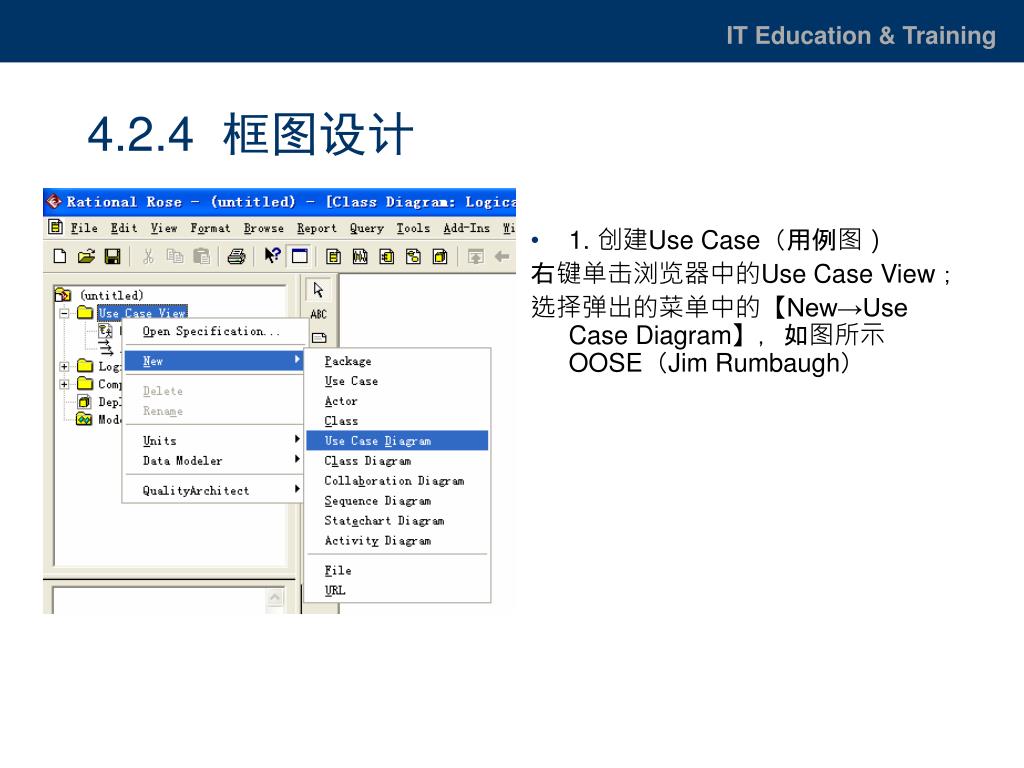Open the Browse menu
1024x768 pixels.
pos(264,228)
